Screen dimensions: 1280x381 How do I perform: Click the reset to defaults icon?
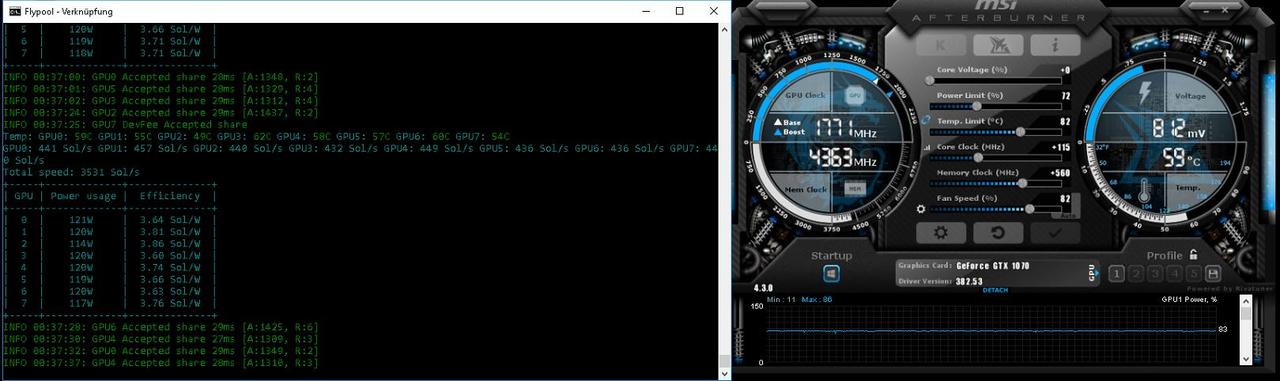tap(997, 232)
